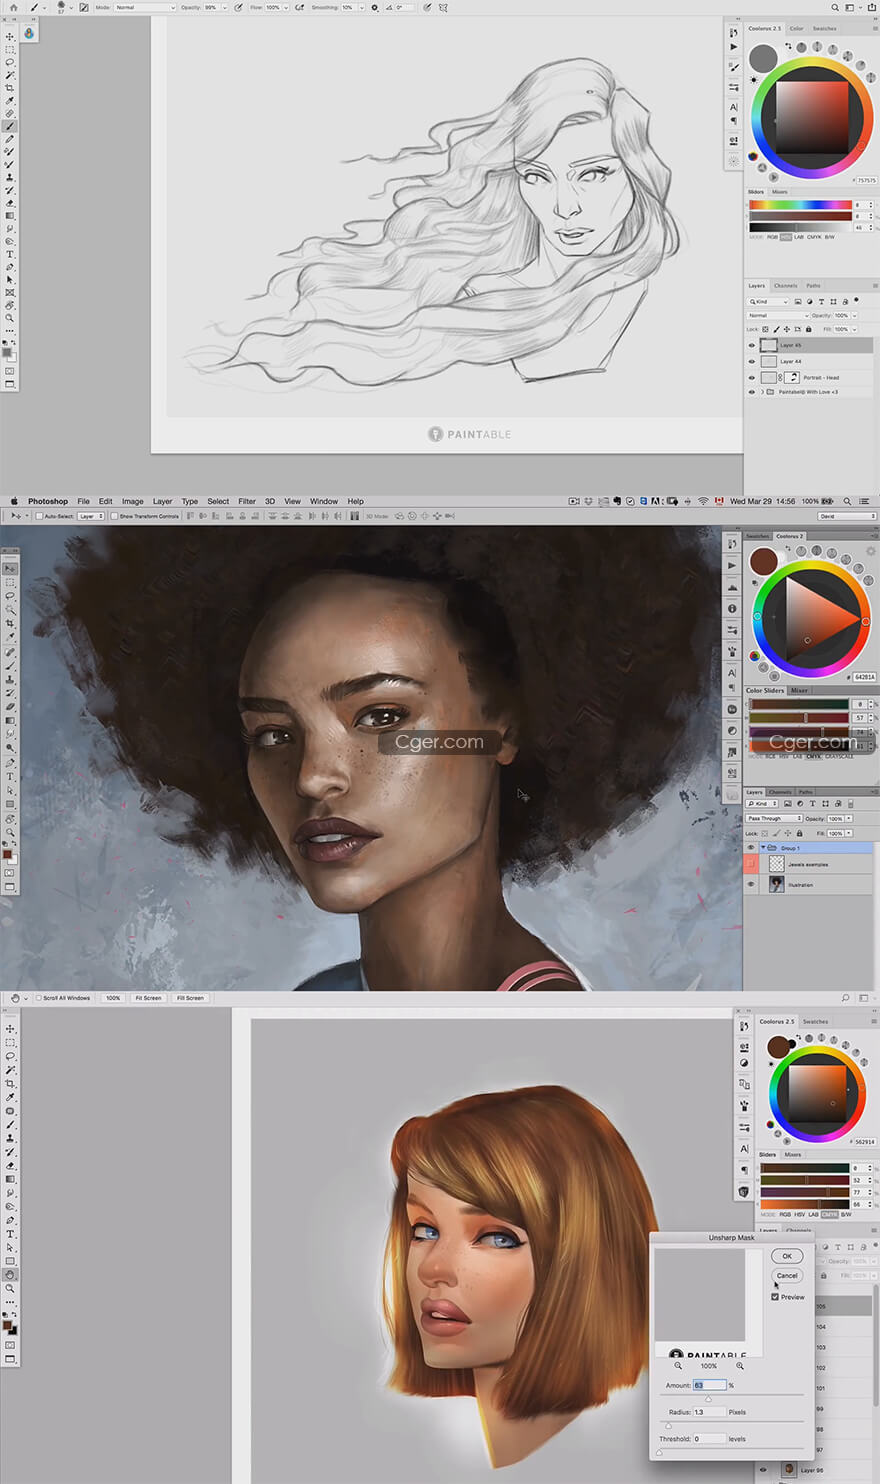This screenshot has width=880, height=1484.
Task: Click the Wi-Fi icon in the menu bar
Action: point(703,501)
